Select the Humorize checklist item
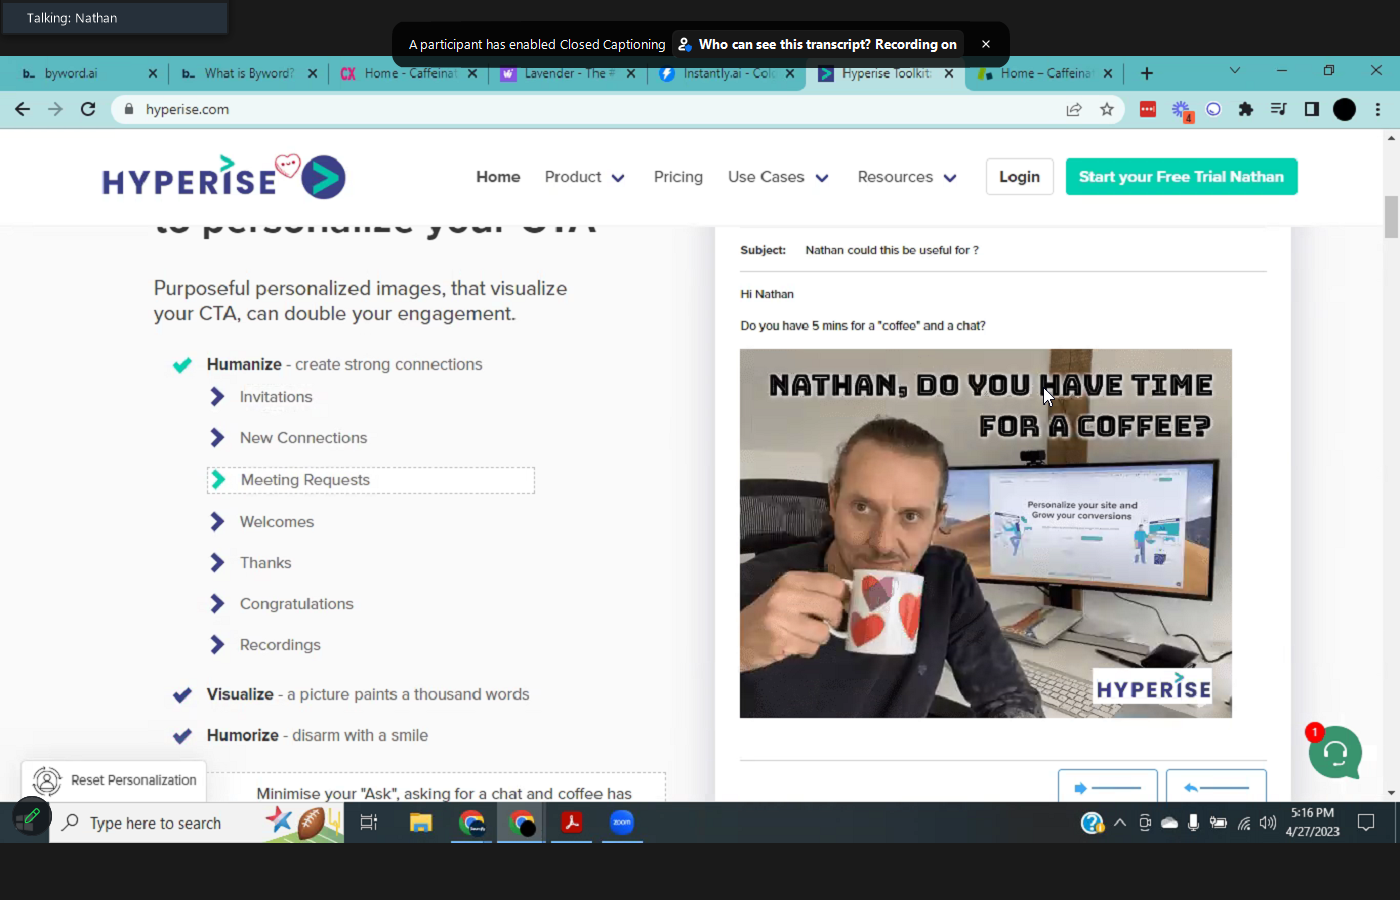Image resolution: width=1400 pixels, height=900 pixels. (242, 736)
